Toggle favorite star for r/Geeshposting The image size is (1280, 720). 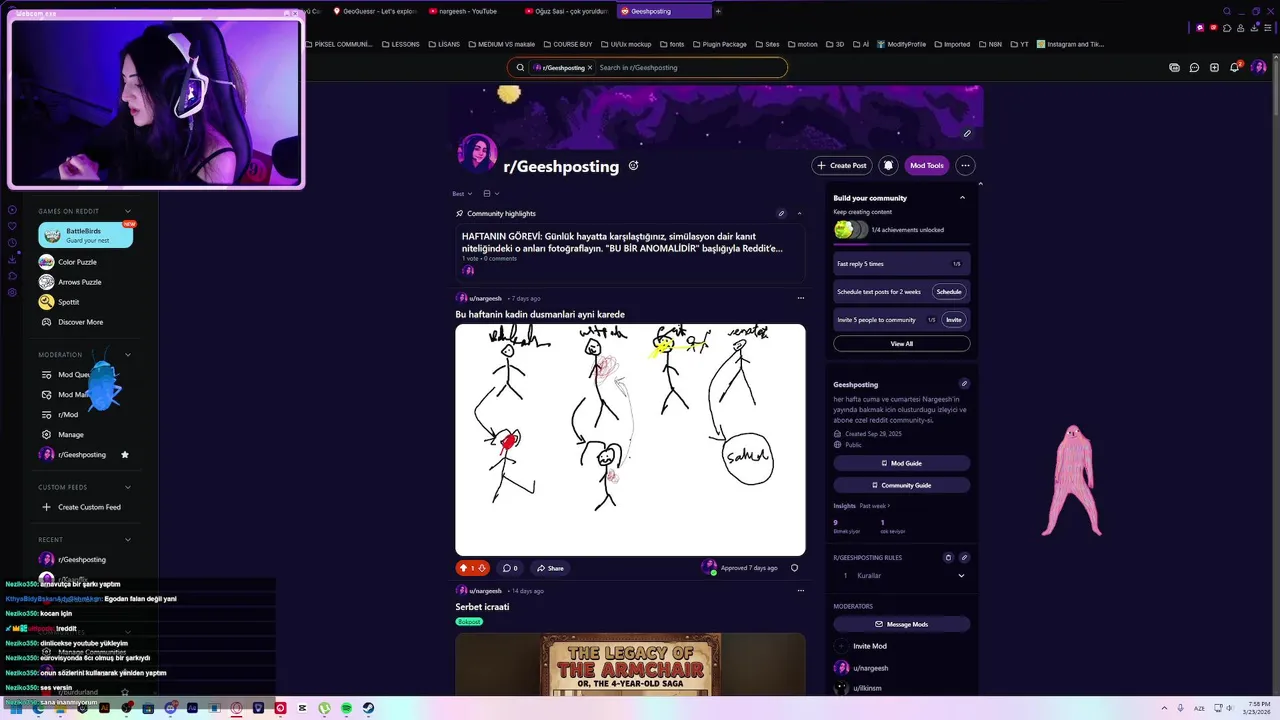(125, 455)
